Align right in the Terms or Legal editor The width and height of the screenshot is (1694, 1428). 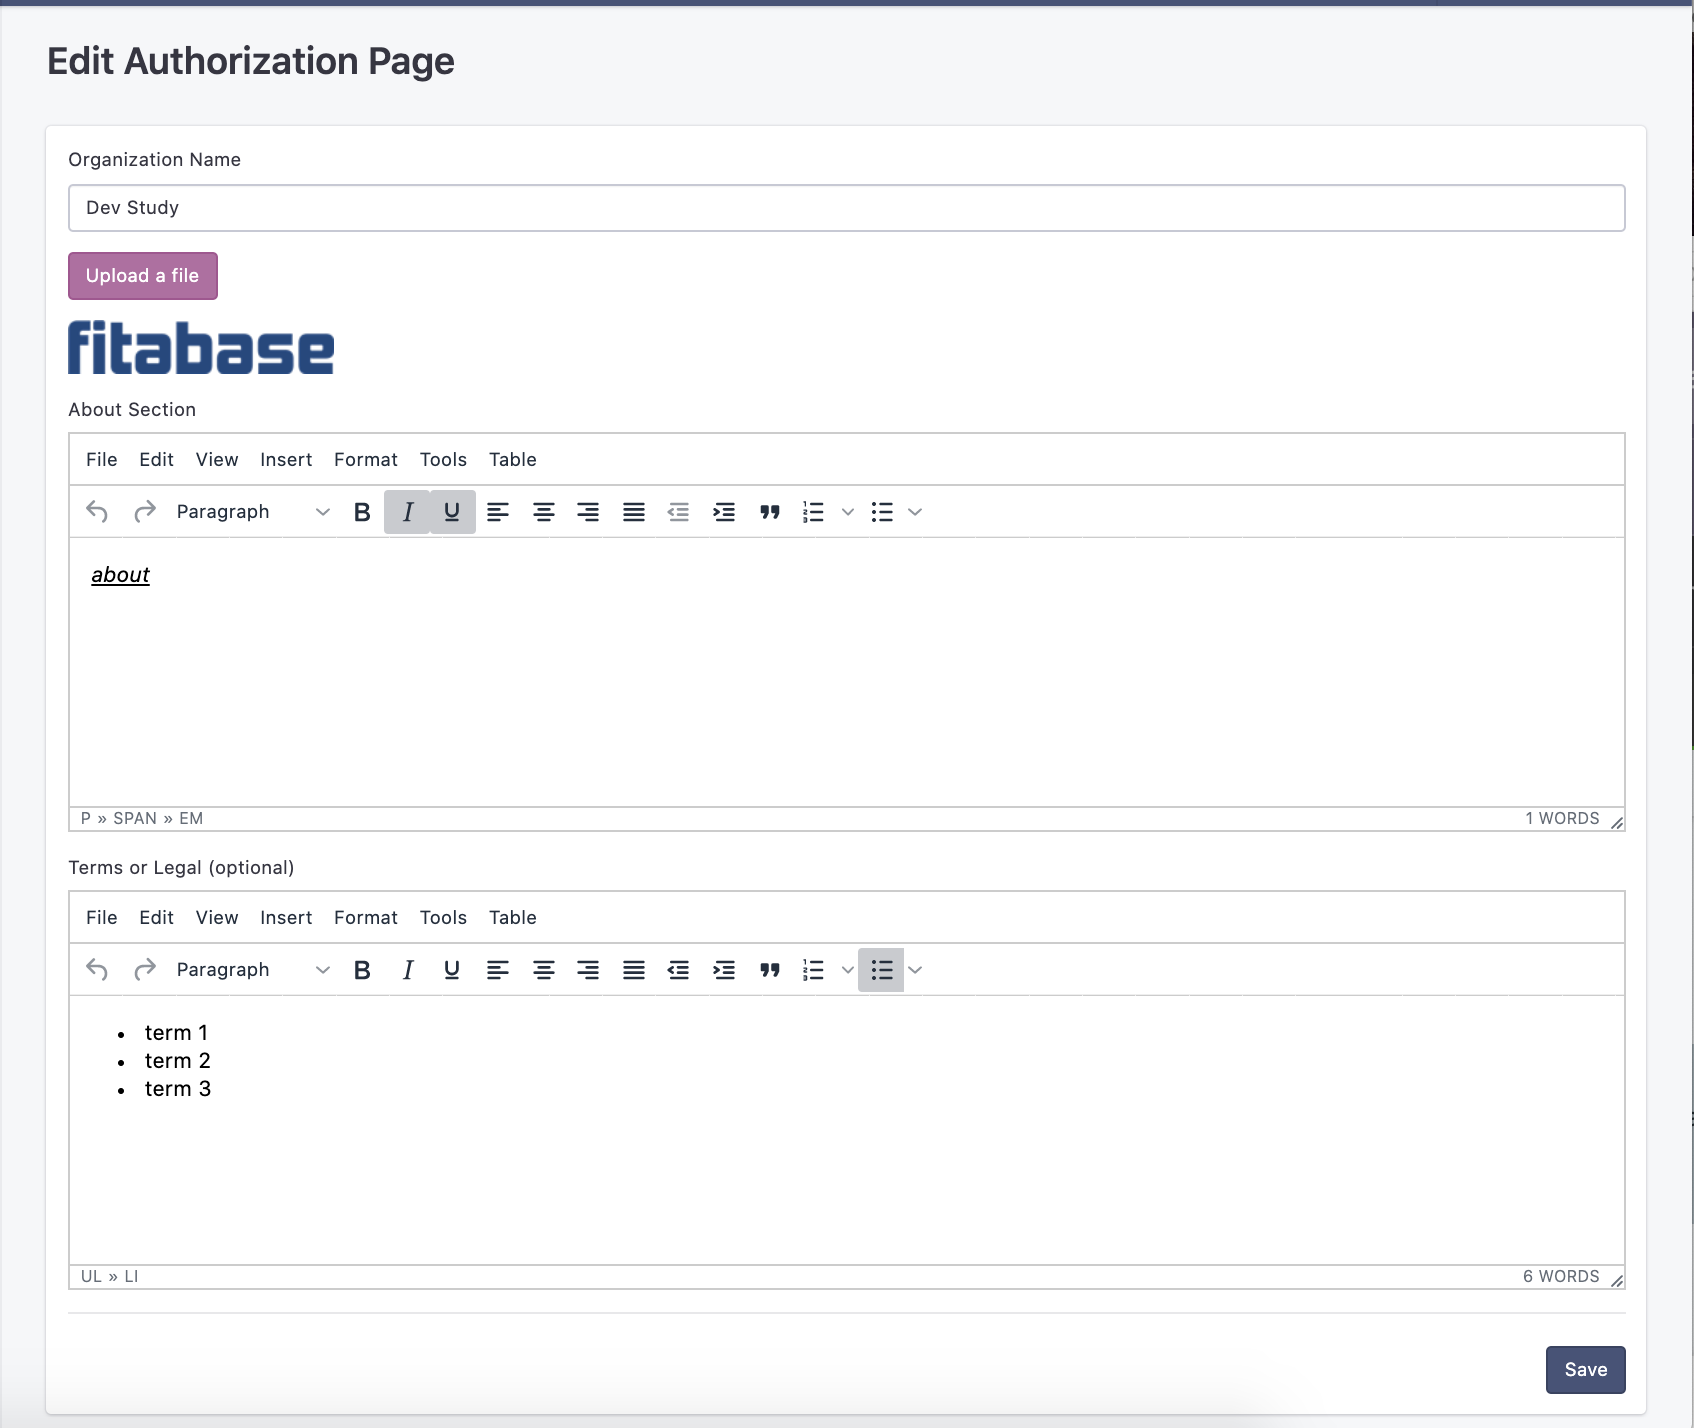588,970
